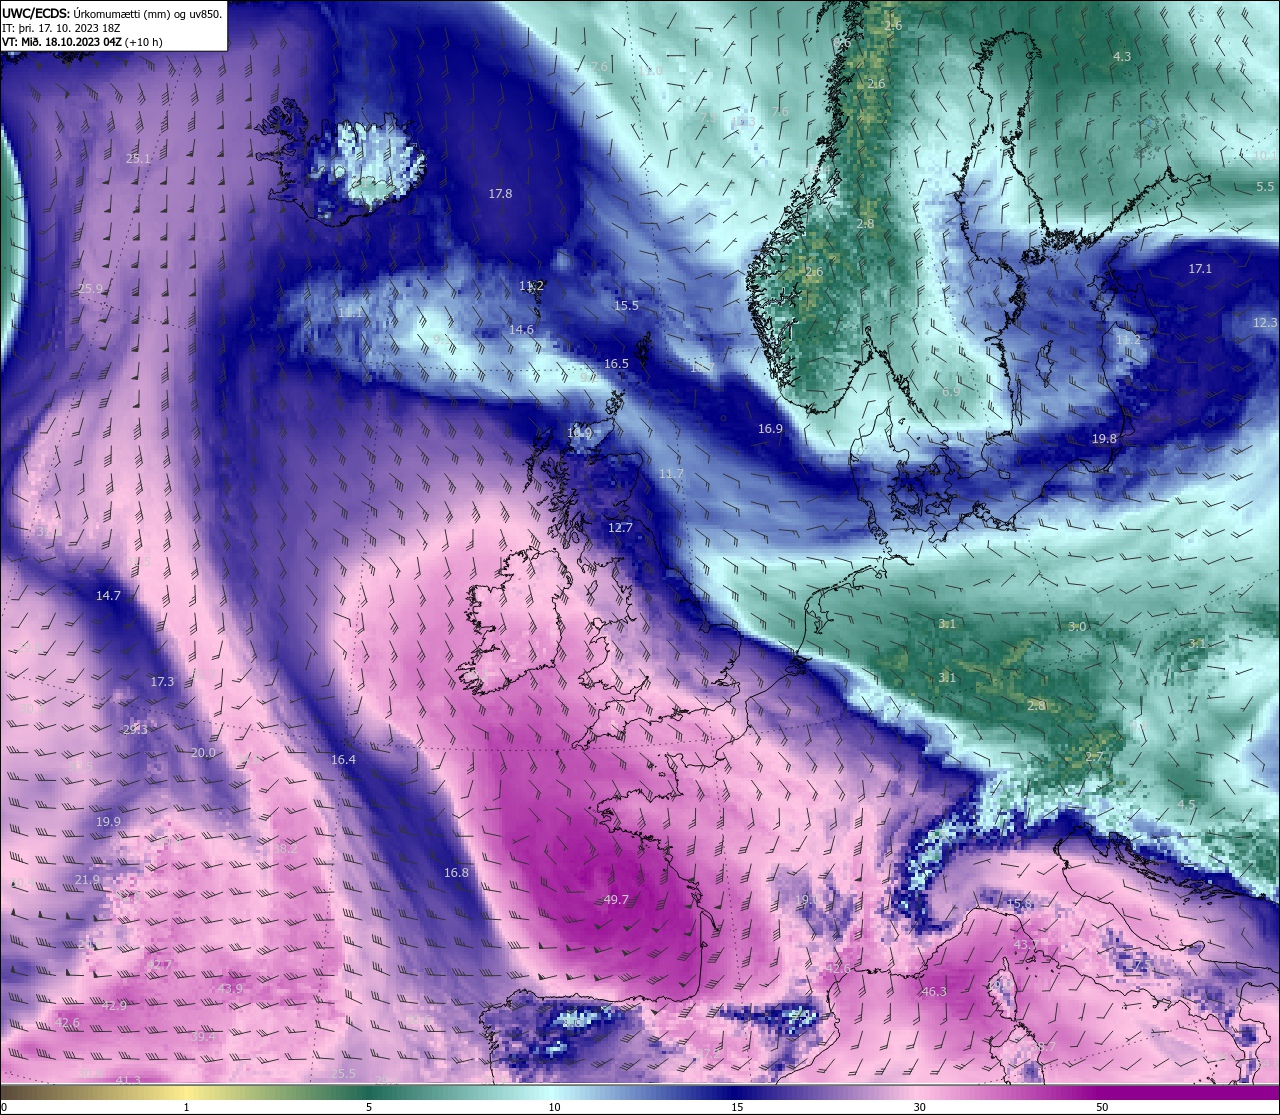Click the 16.5 value near Shetland
The width and height of the screenshot is (1280, 1115).
(x=616, y=364)
